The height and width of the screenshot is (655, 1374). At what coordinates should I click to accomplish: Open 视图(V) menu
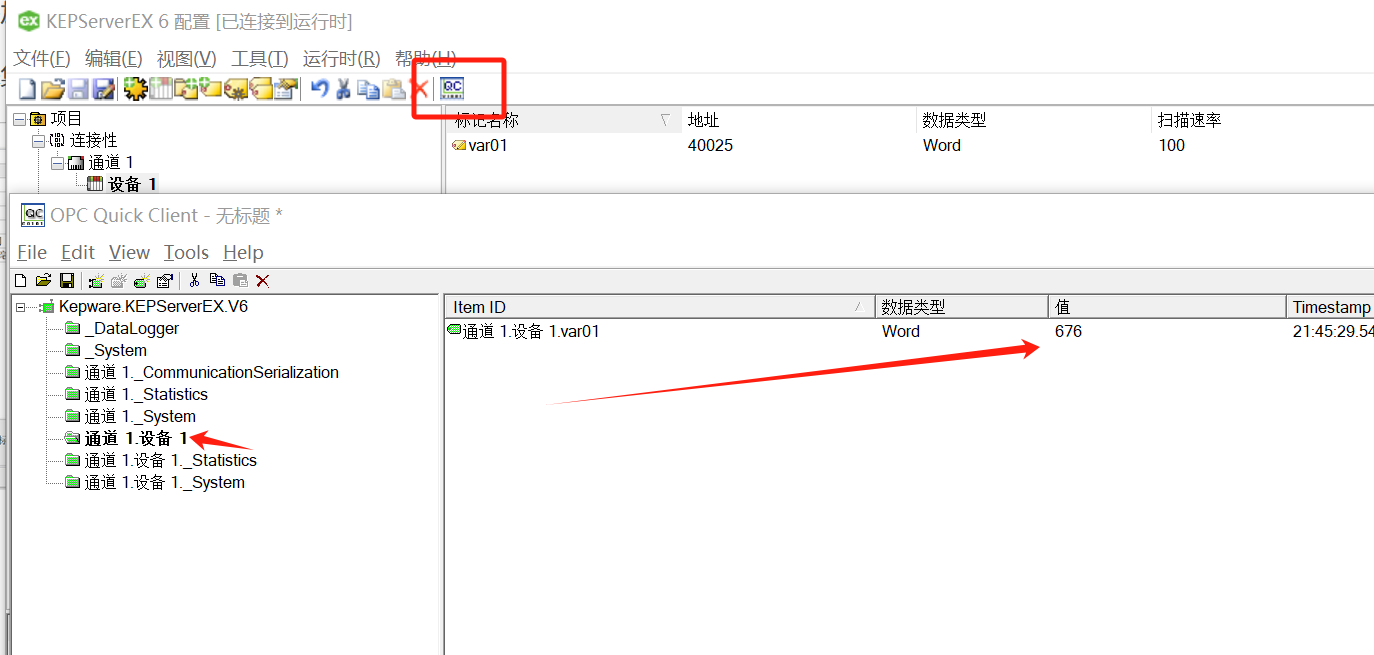click(x=187, y=58)
